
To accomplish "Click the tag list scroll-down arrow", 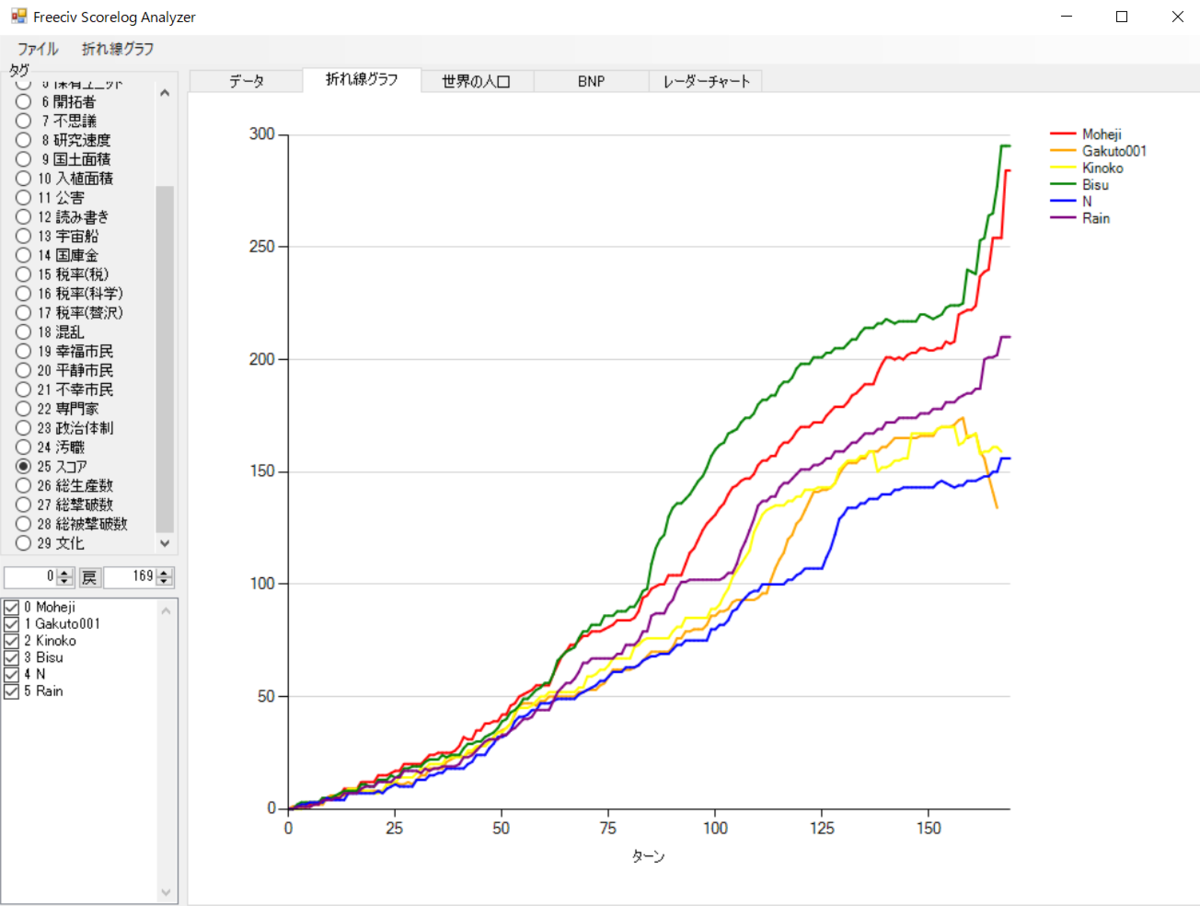I will pyautogui.click(x=165, y=543).
